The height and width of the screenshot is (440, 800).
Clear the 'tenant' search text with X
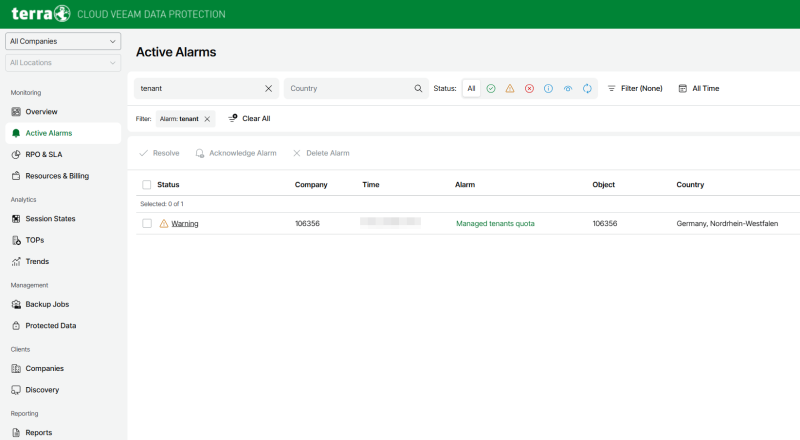coord(268,88)
